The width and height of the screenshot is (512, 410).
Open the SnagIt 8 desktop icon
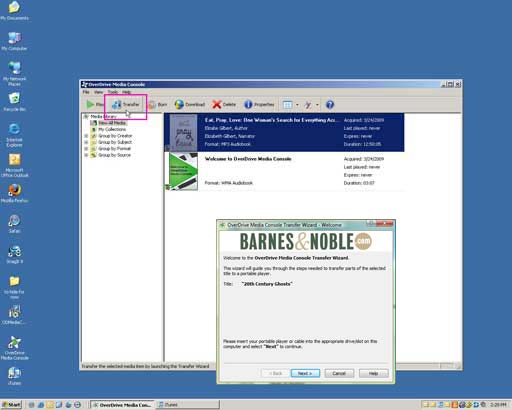coord(14,254)
